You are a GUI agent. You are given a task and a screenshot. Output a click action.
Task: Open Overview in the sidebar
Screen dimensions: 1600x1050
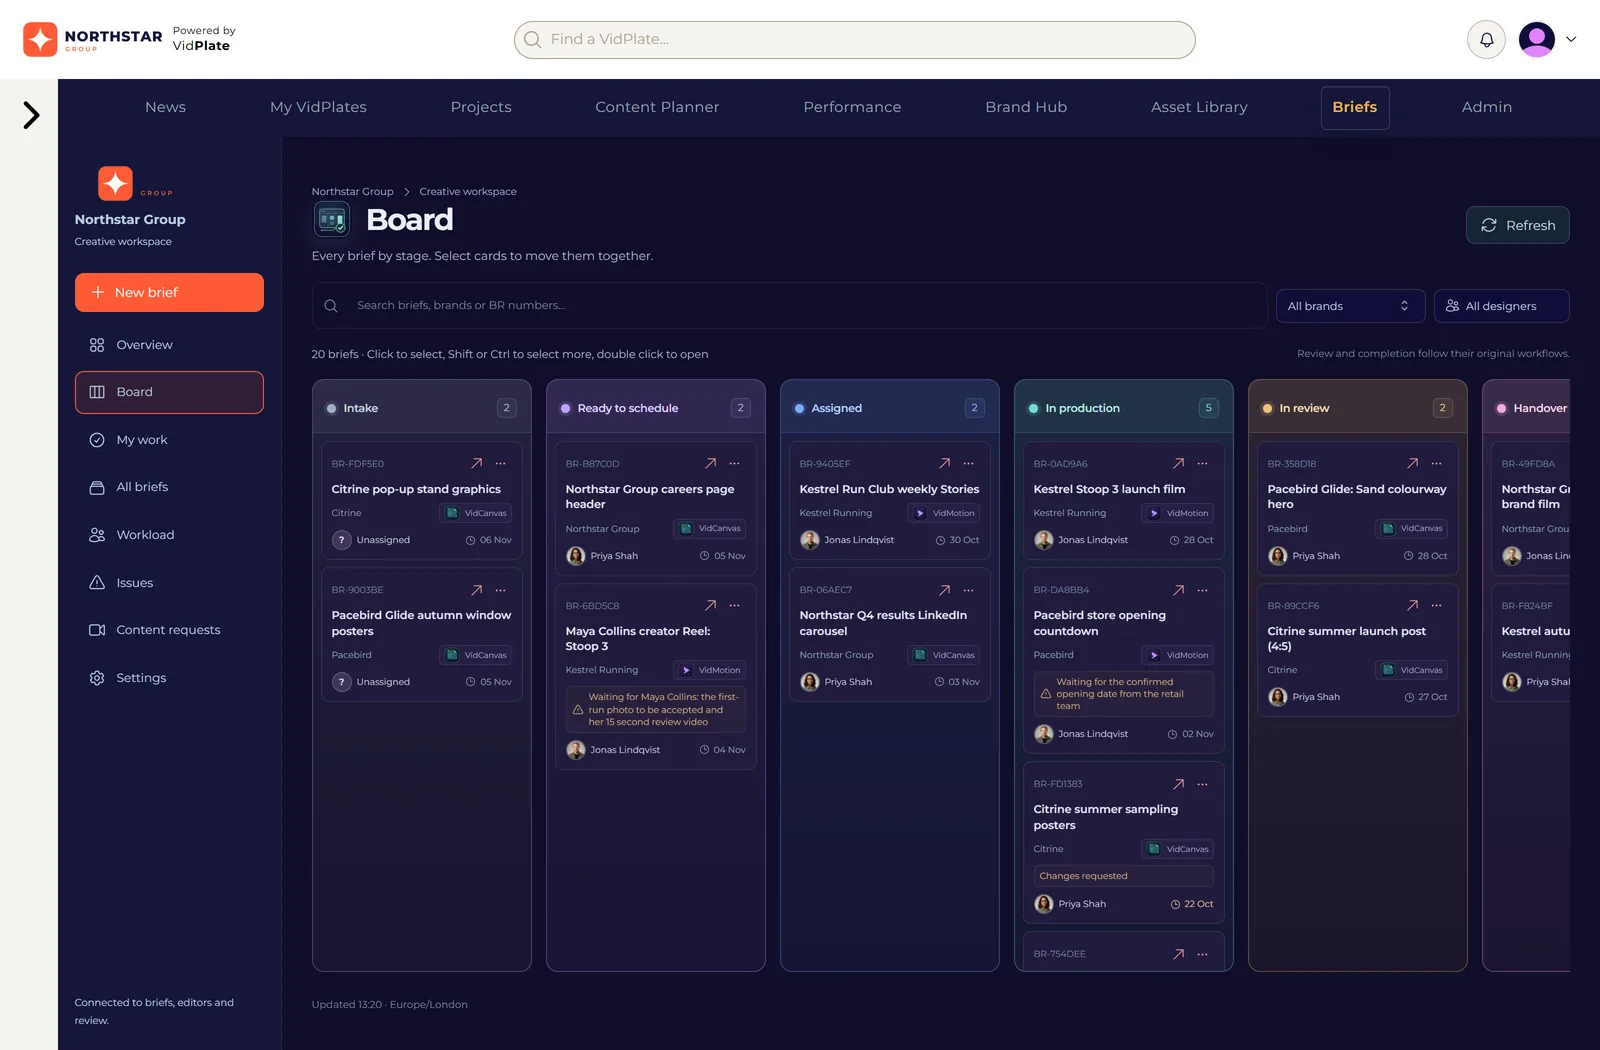169,345
